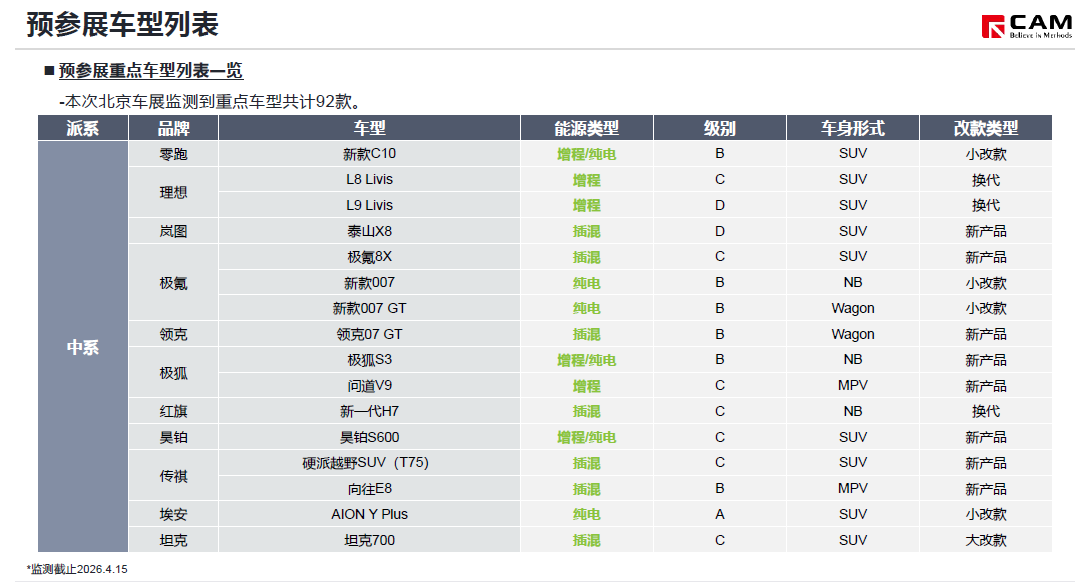Click the 品牌 column header
Screen dimensions: 1076x582
tap(173, 128)
